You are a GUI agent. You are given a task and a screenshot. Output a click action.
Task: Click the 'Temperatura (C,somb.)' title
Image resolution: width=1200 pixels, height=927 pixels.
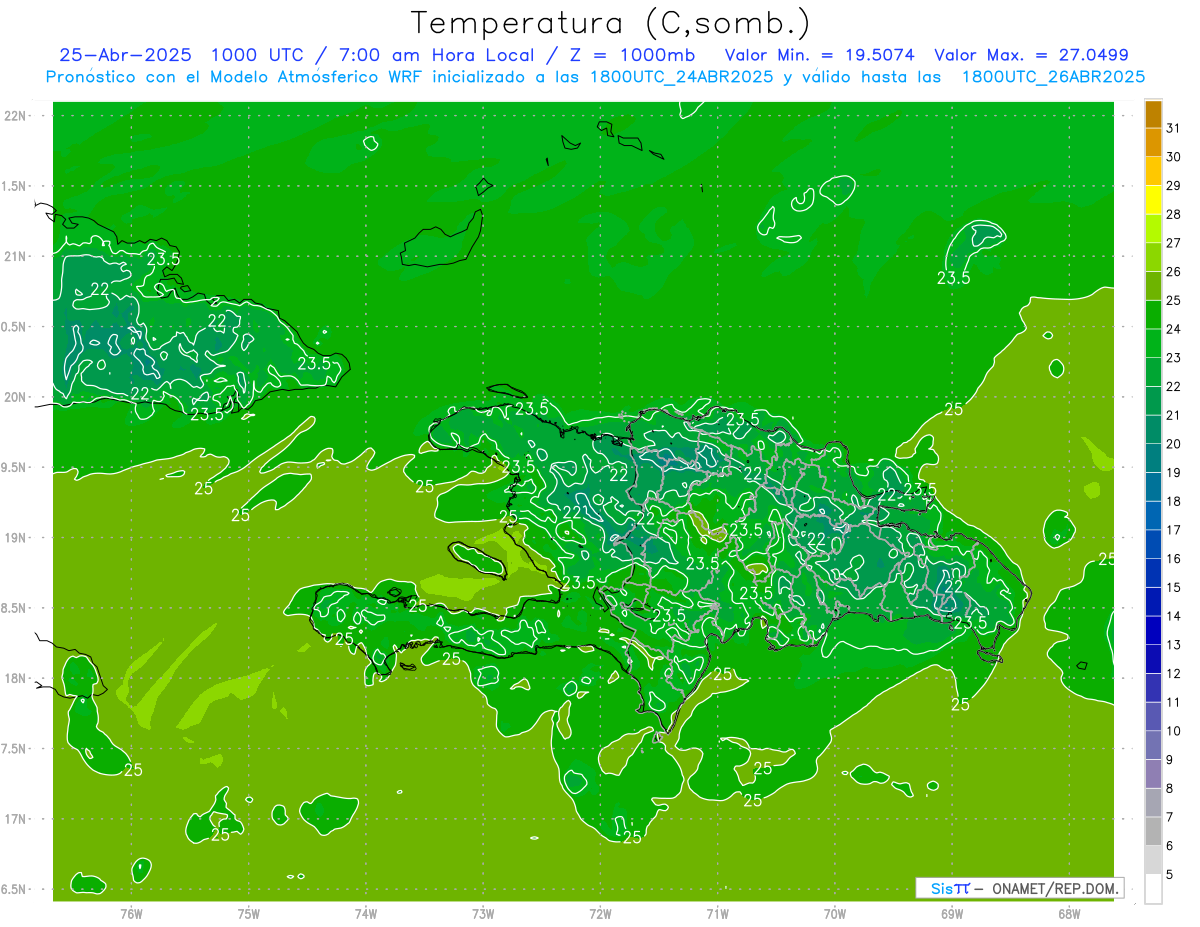[611, 23]
